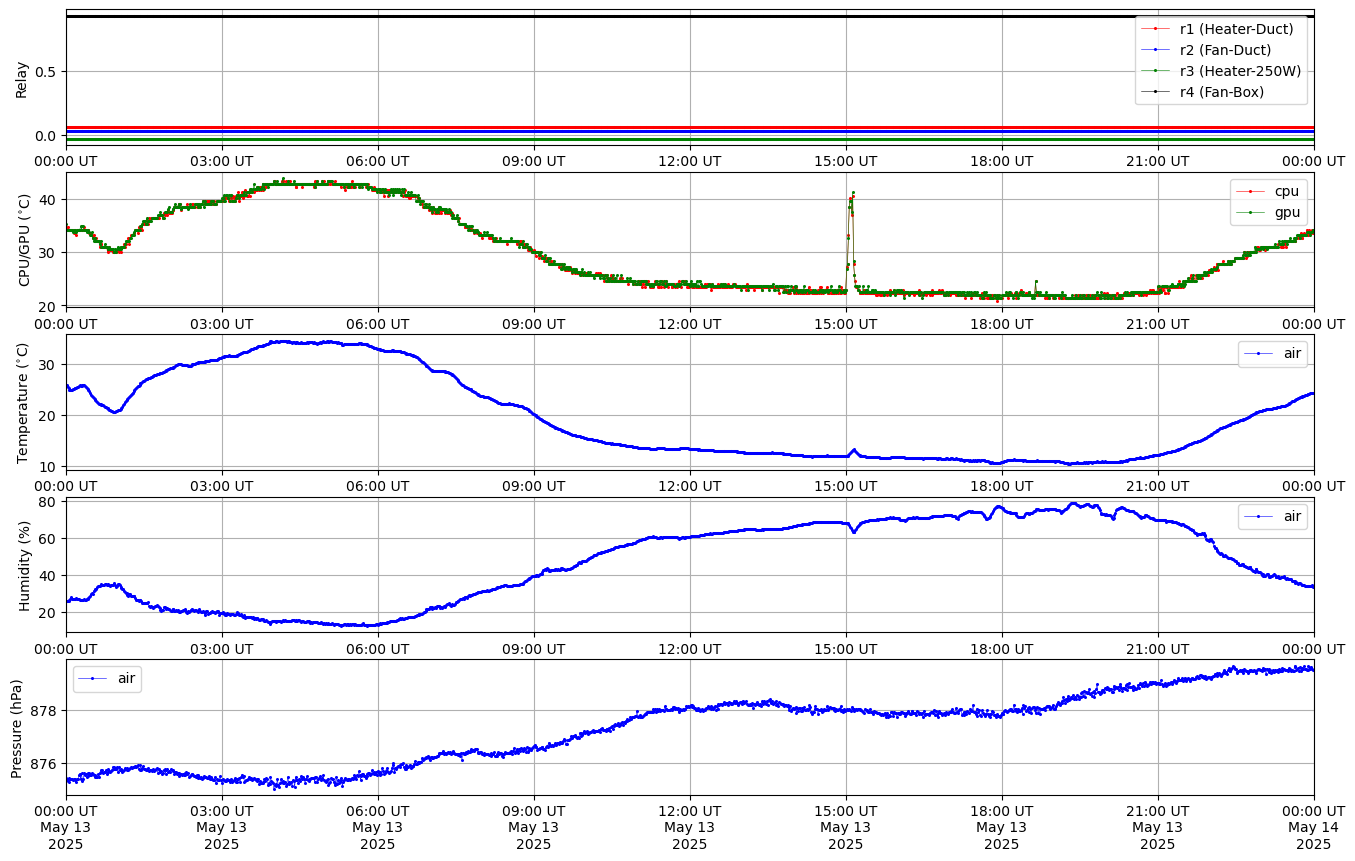Screen dimensions: 1355x861
Task: Select the Humidity (%) axis label
Action: coord(24,565)
